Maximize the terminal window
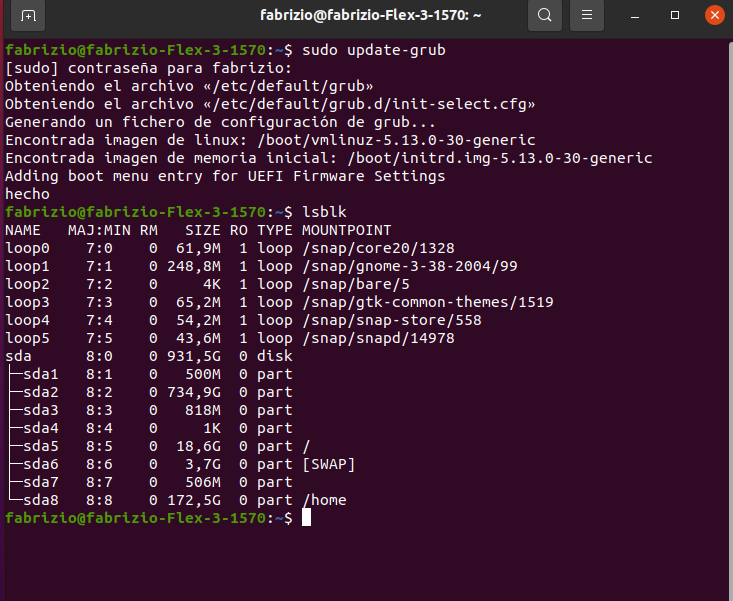 click(x=675, y=16)
